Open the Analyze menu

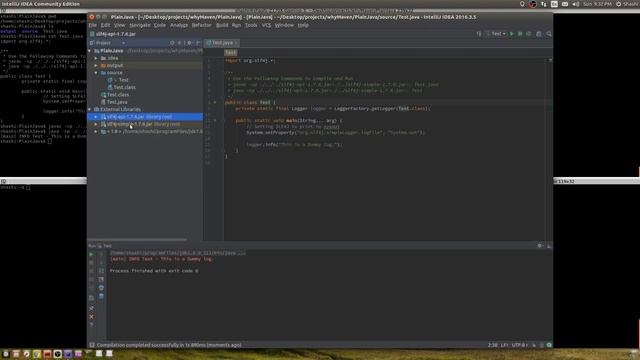[179, 25]
